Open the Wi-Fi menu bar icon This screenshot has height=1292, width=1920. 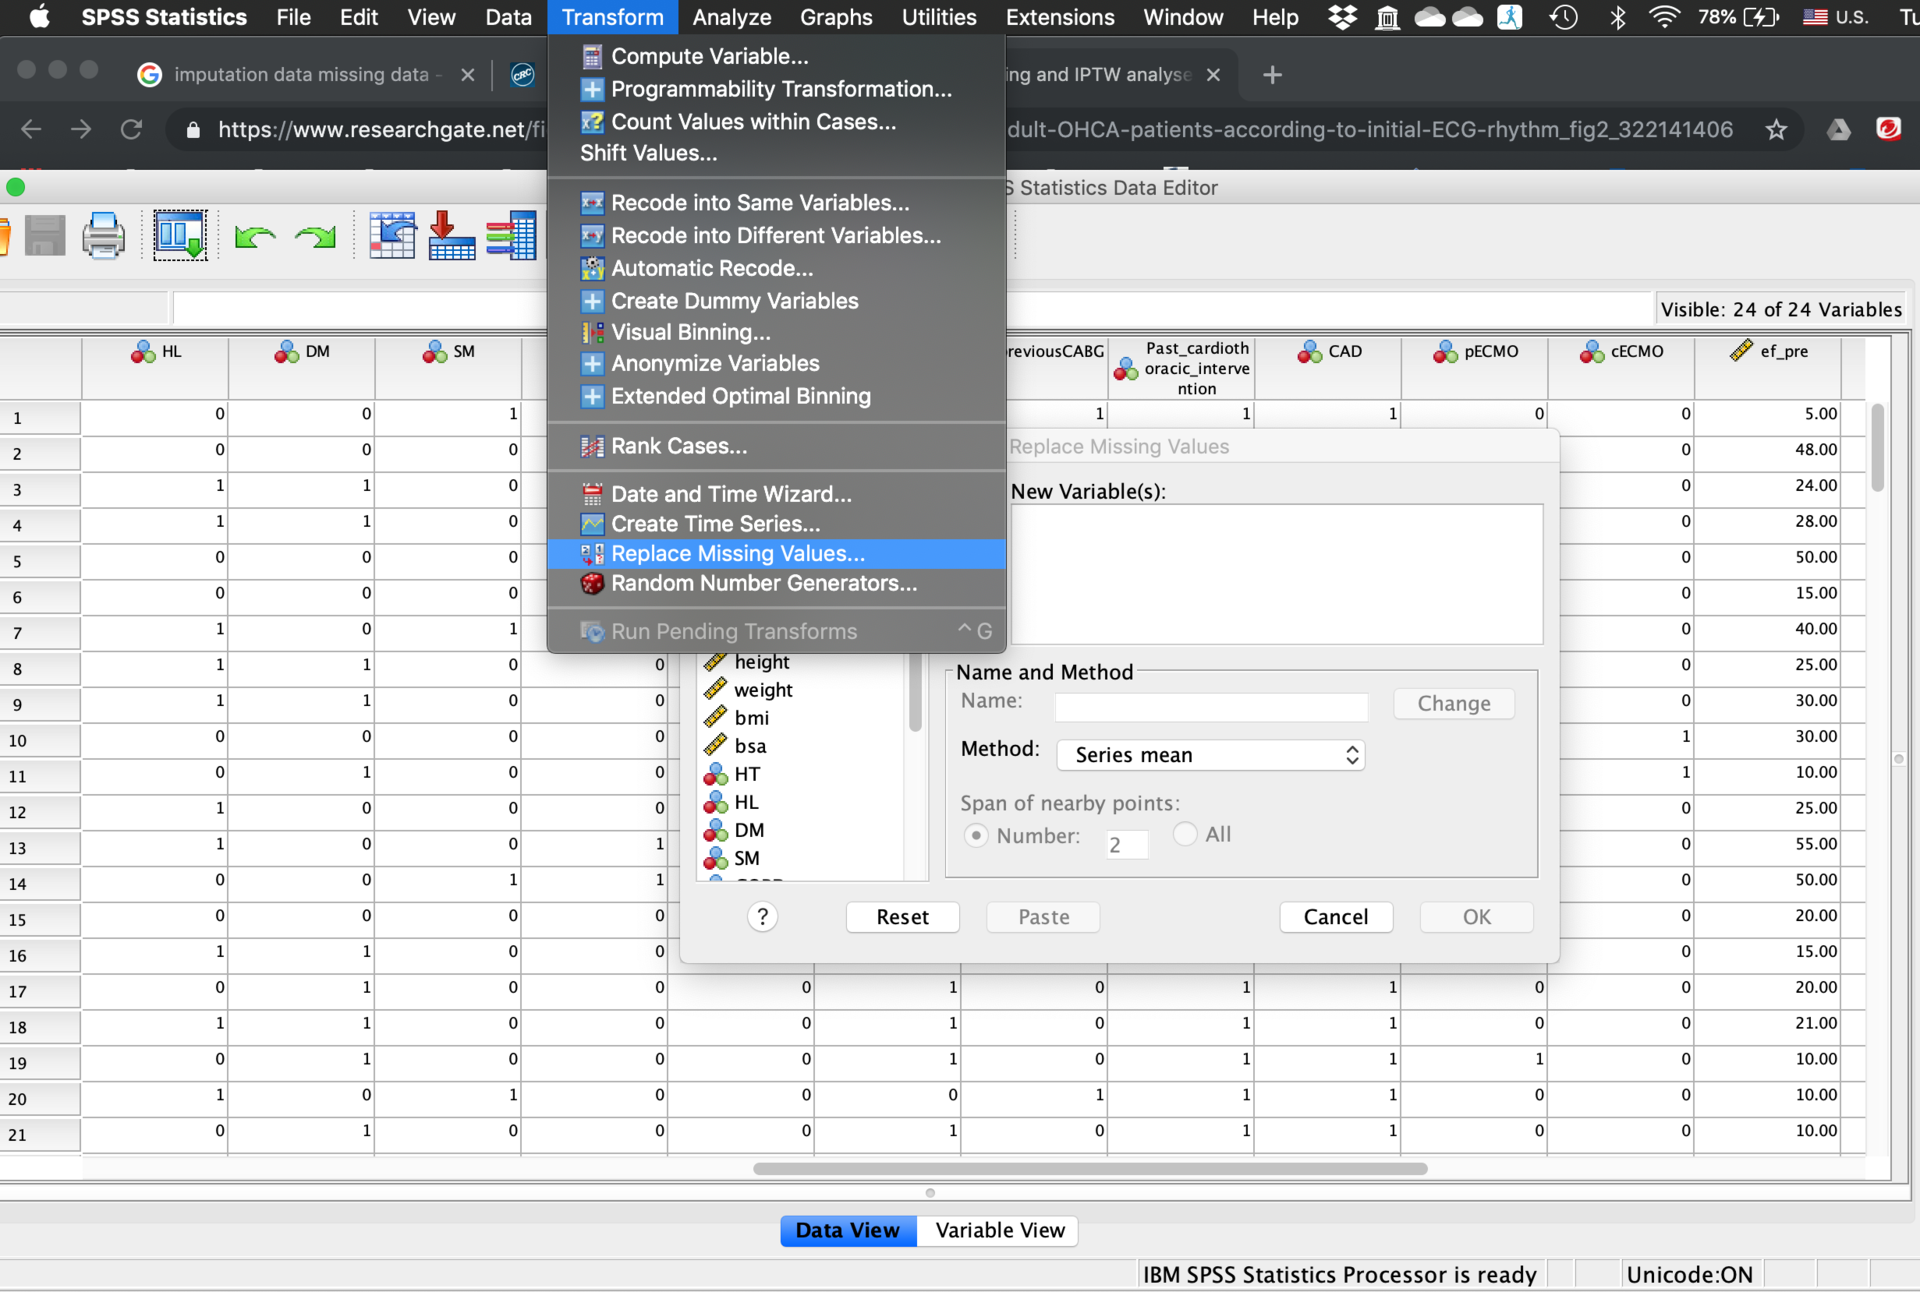1664,17
